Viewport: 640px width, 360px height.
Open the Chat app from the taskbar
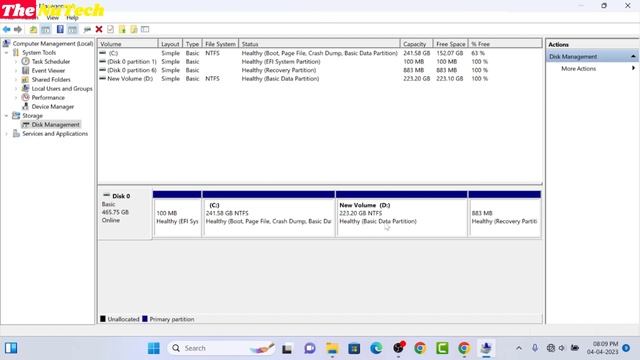(310, 348)
